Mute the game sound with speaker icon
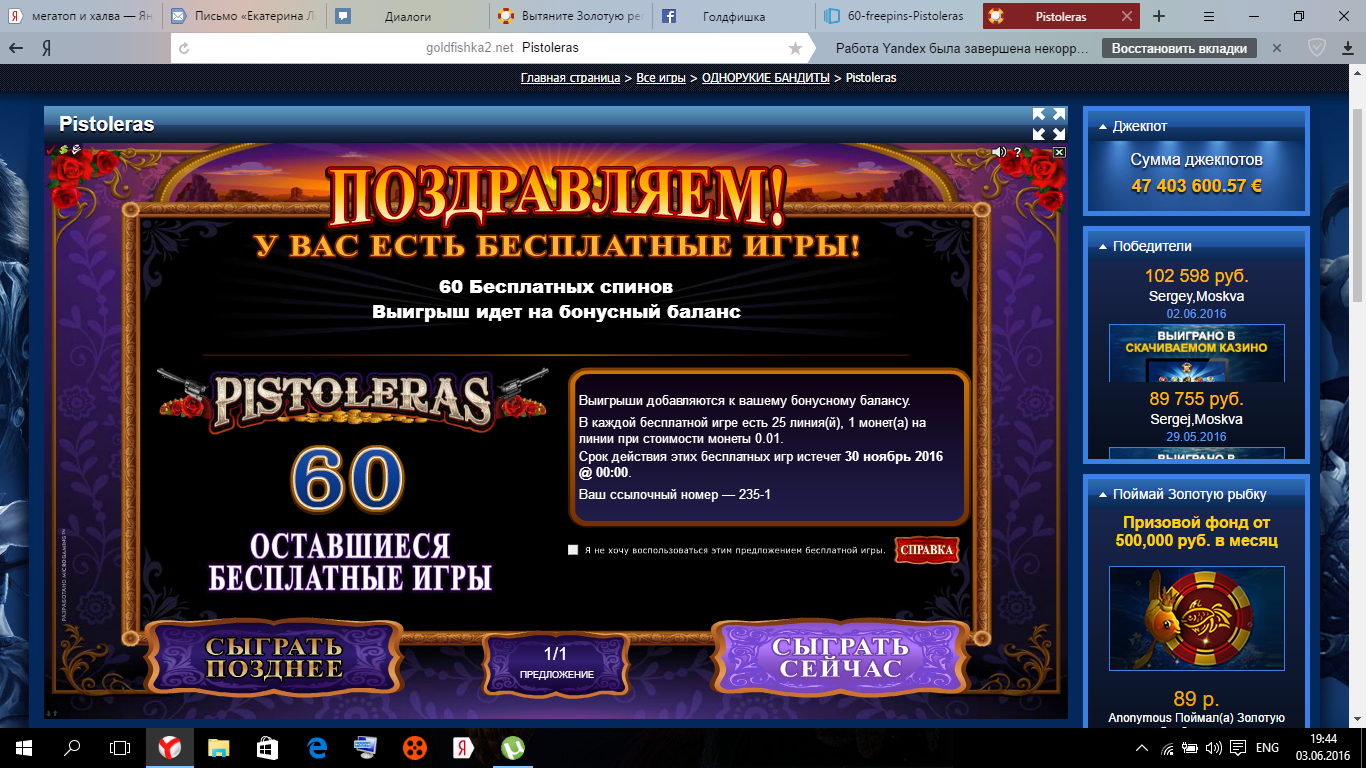Screen dimensions: 1366x768 998,152
